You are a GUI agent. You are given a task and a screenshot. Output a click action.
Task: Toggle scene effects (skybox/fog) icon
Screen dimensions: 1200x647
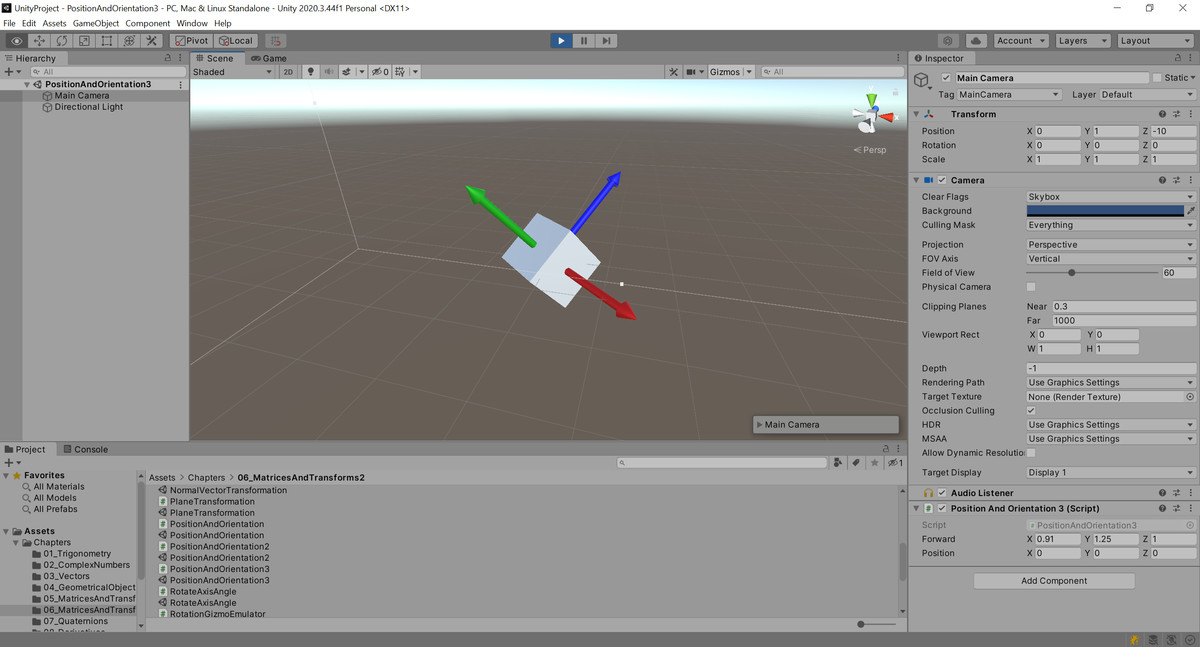(346, 72)
